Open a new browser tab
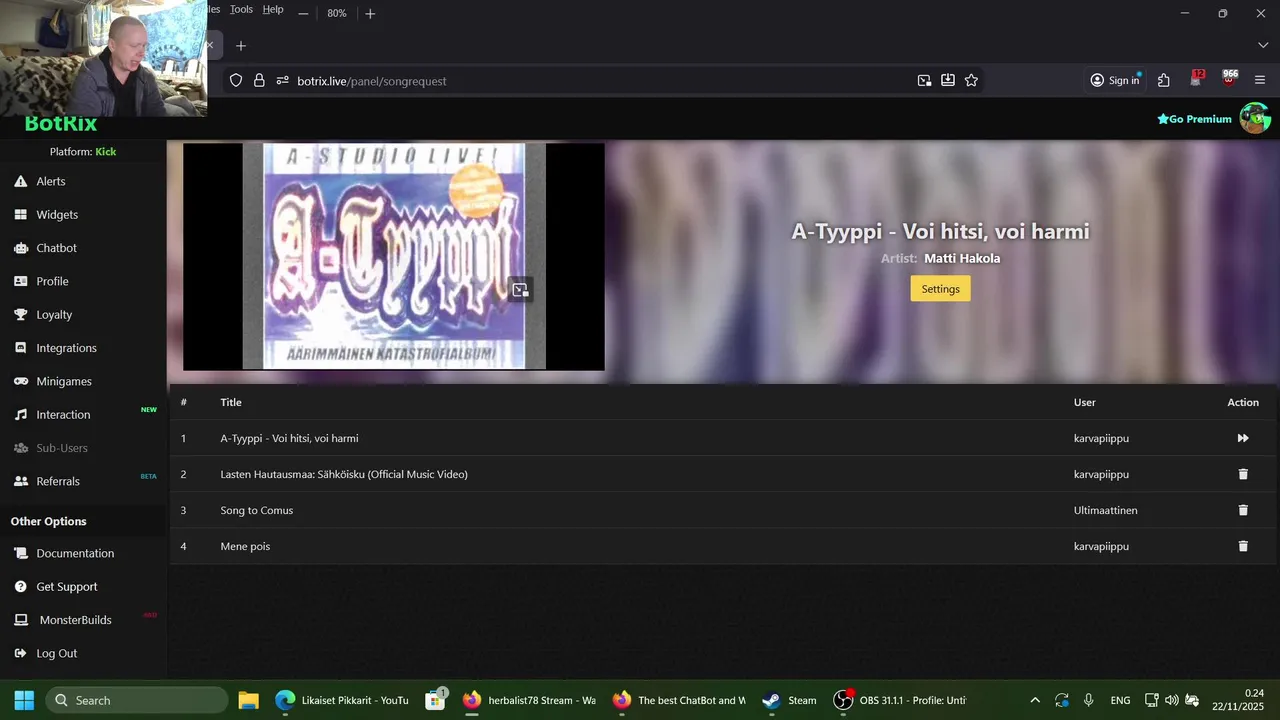 (x=241, y=46)
